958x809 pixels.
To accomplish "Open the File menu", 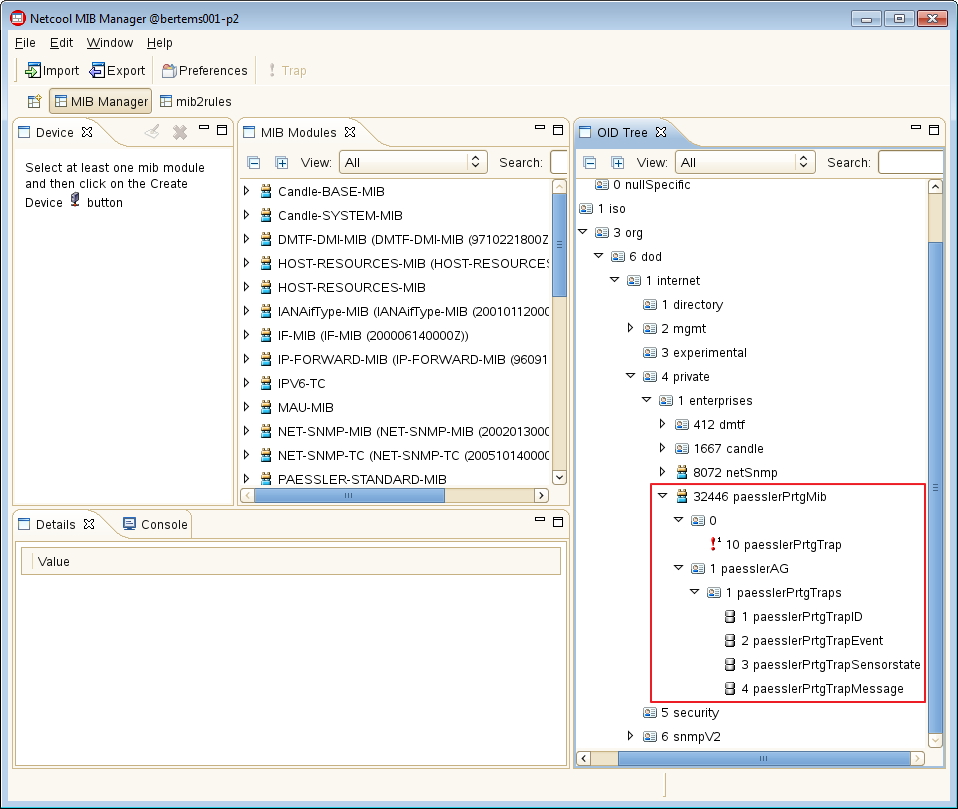I will (x=25, y=43).
